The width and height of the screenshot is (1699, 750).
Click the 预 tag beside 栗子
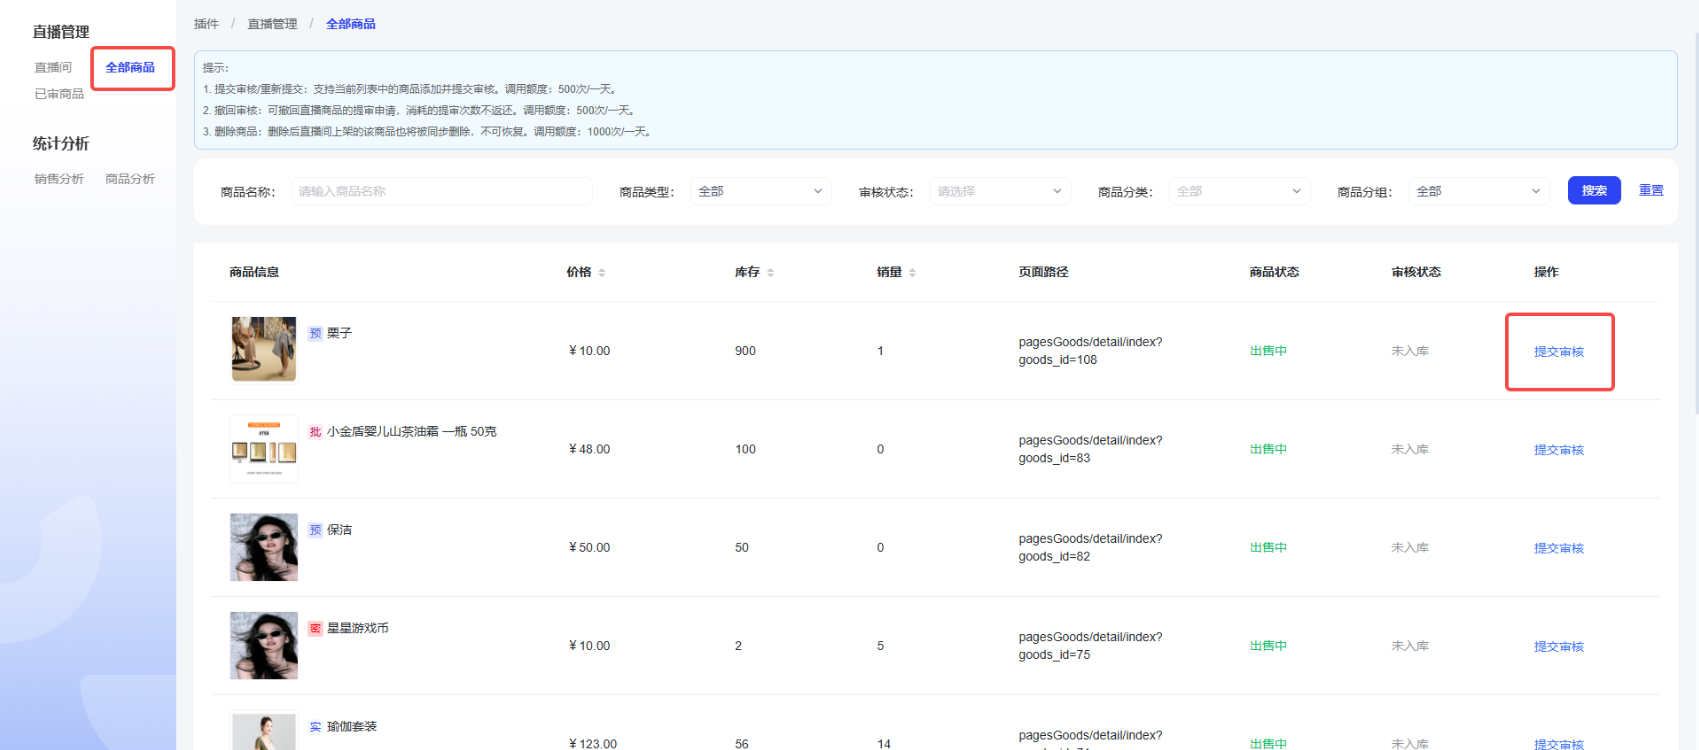click(x=315, y=334)
